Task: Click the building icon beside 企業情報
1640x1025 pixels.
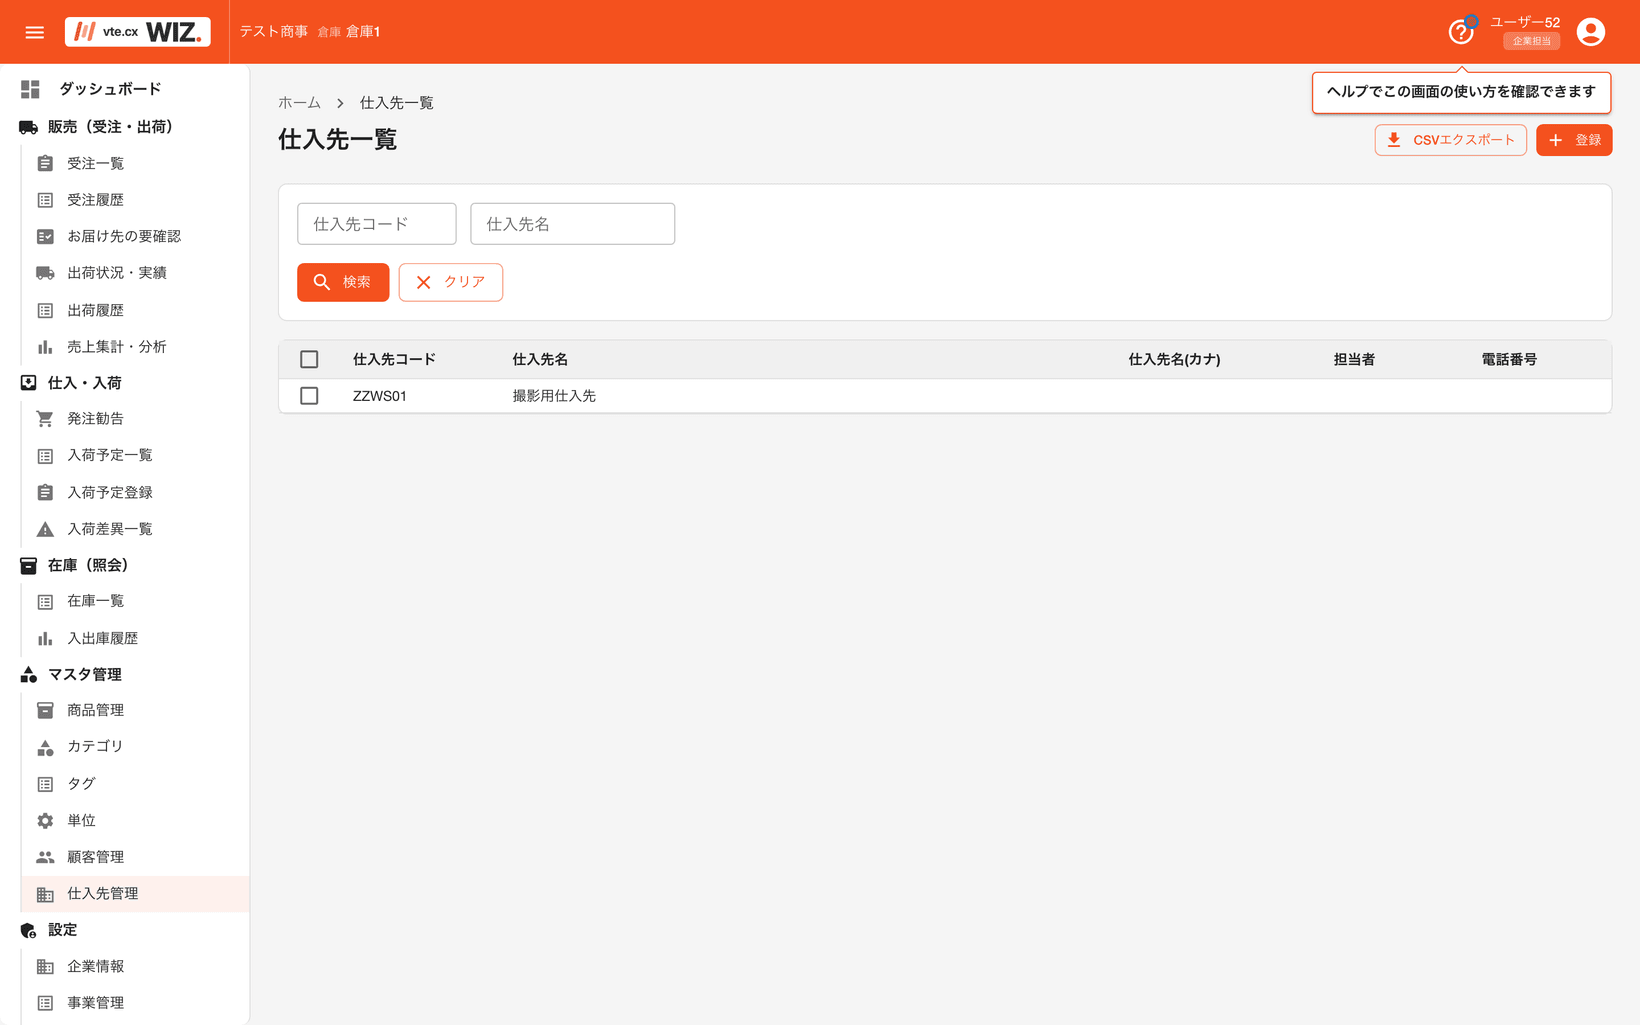Action: click(x=45, y=967)
